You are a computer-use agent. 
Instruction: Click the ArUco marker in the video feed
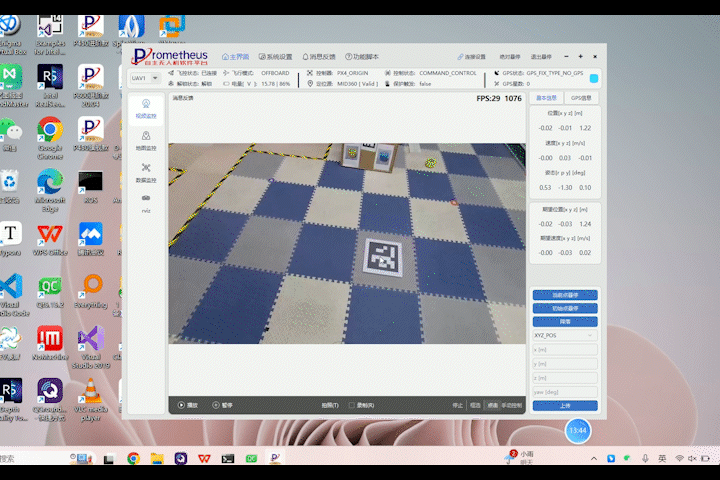click(x=383, y=258)
